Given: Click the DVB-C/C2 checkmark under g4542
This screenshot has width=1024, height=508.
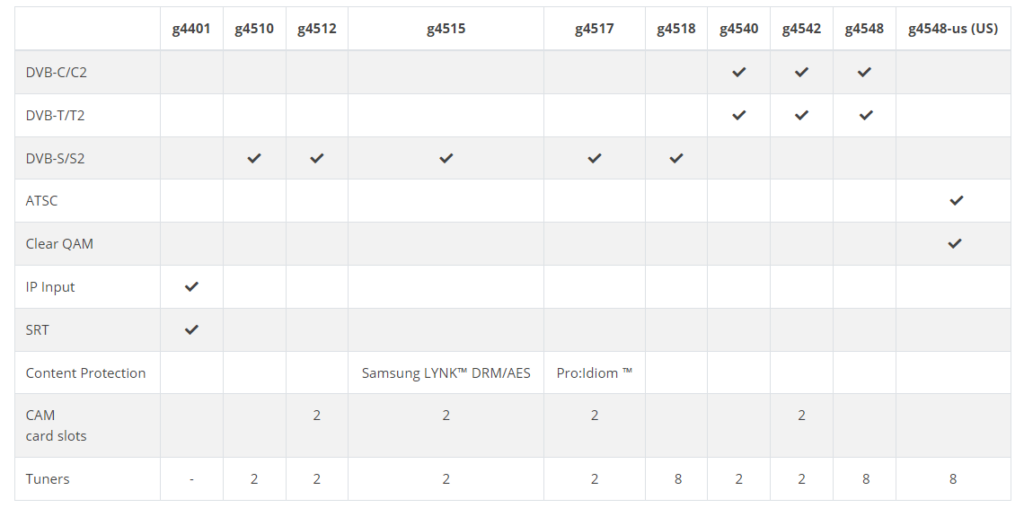Looking at the screenshot, I should pyautogui.click(x=801, y=72).
